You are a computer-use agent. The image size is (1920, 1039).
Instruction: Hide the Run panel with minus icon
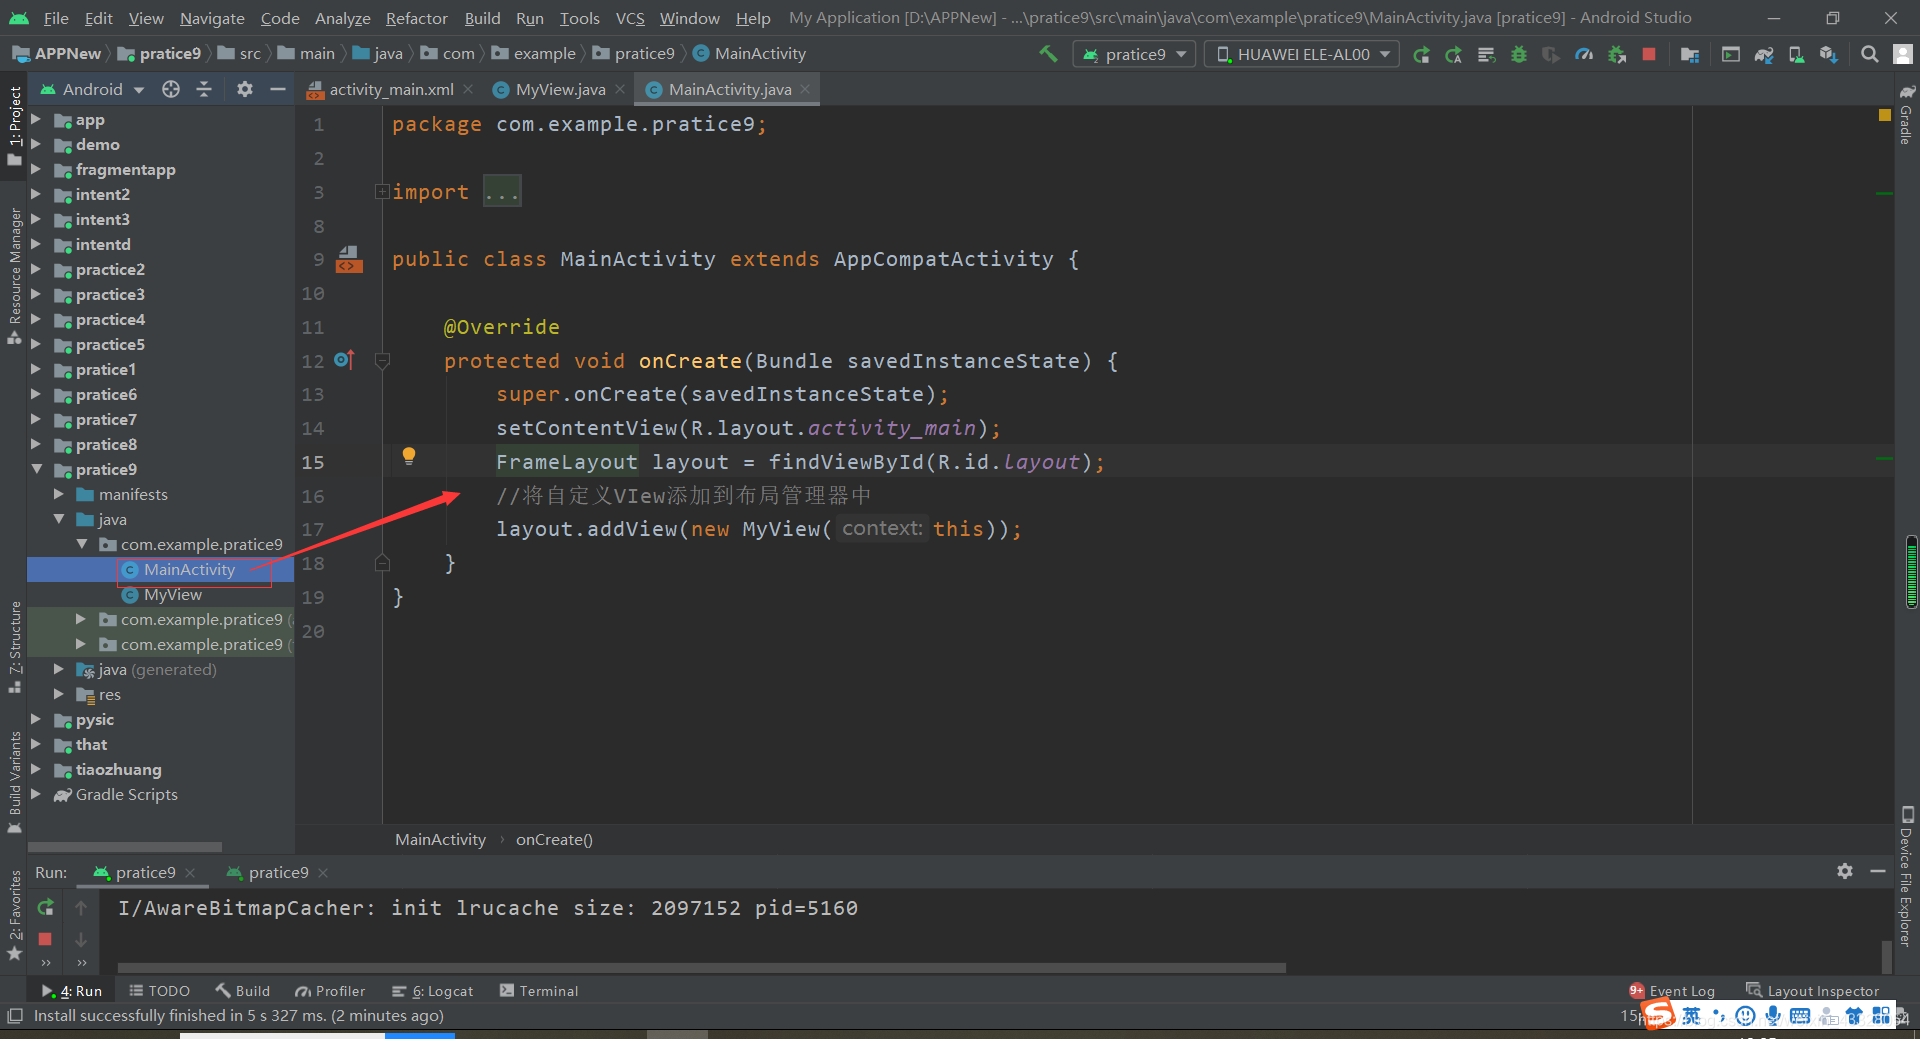(1878, 871)
